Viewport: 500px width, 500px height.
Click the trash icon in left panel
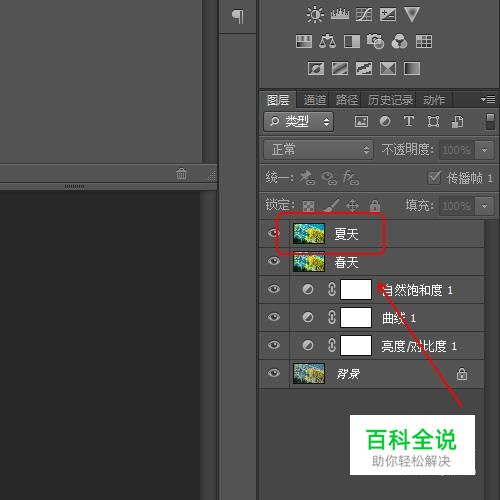pyautogui.click(x=181, y=173)
